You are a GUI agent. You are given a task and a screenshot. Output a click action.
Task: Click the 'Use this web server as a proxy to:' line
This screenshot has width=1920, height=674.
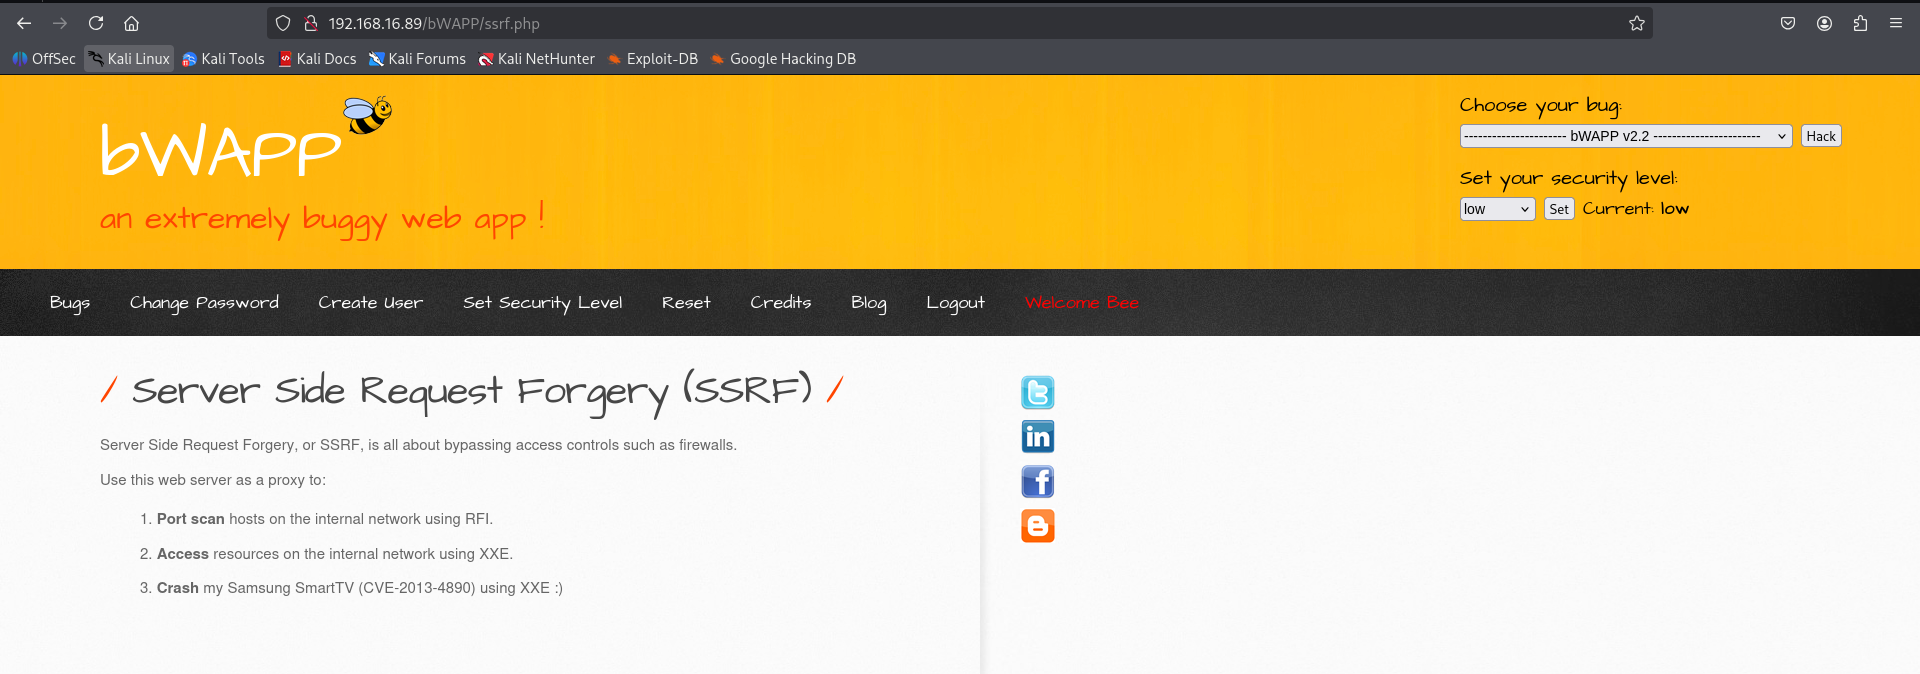[x=213, y=480]
